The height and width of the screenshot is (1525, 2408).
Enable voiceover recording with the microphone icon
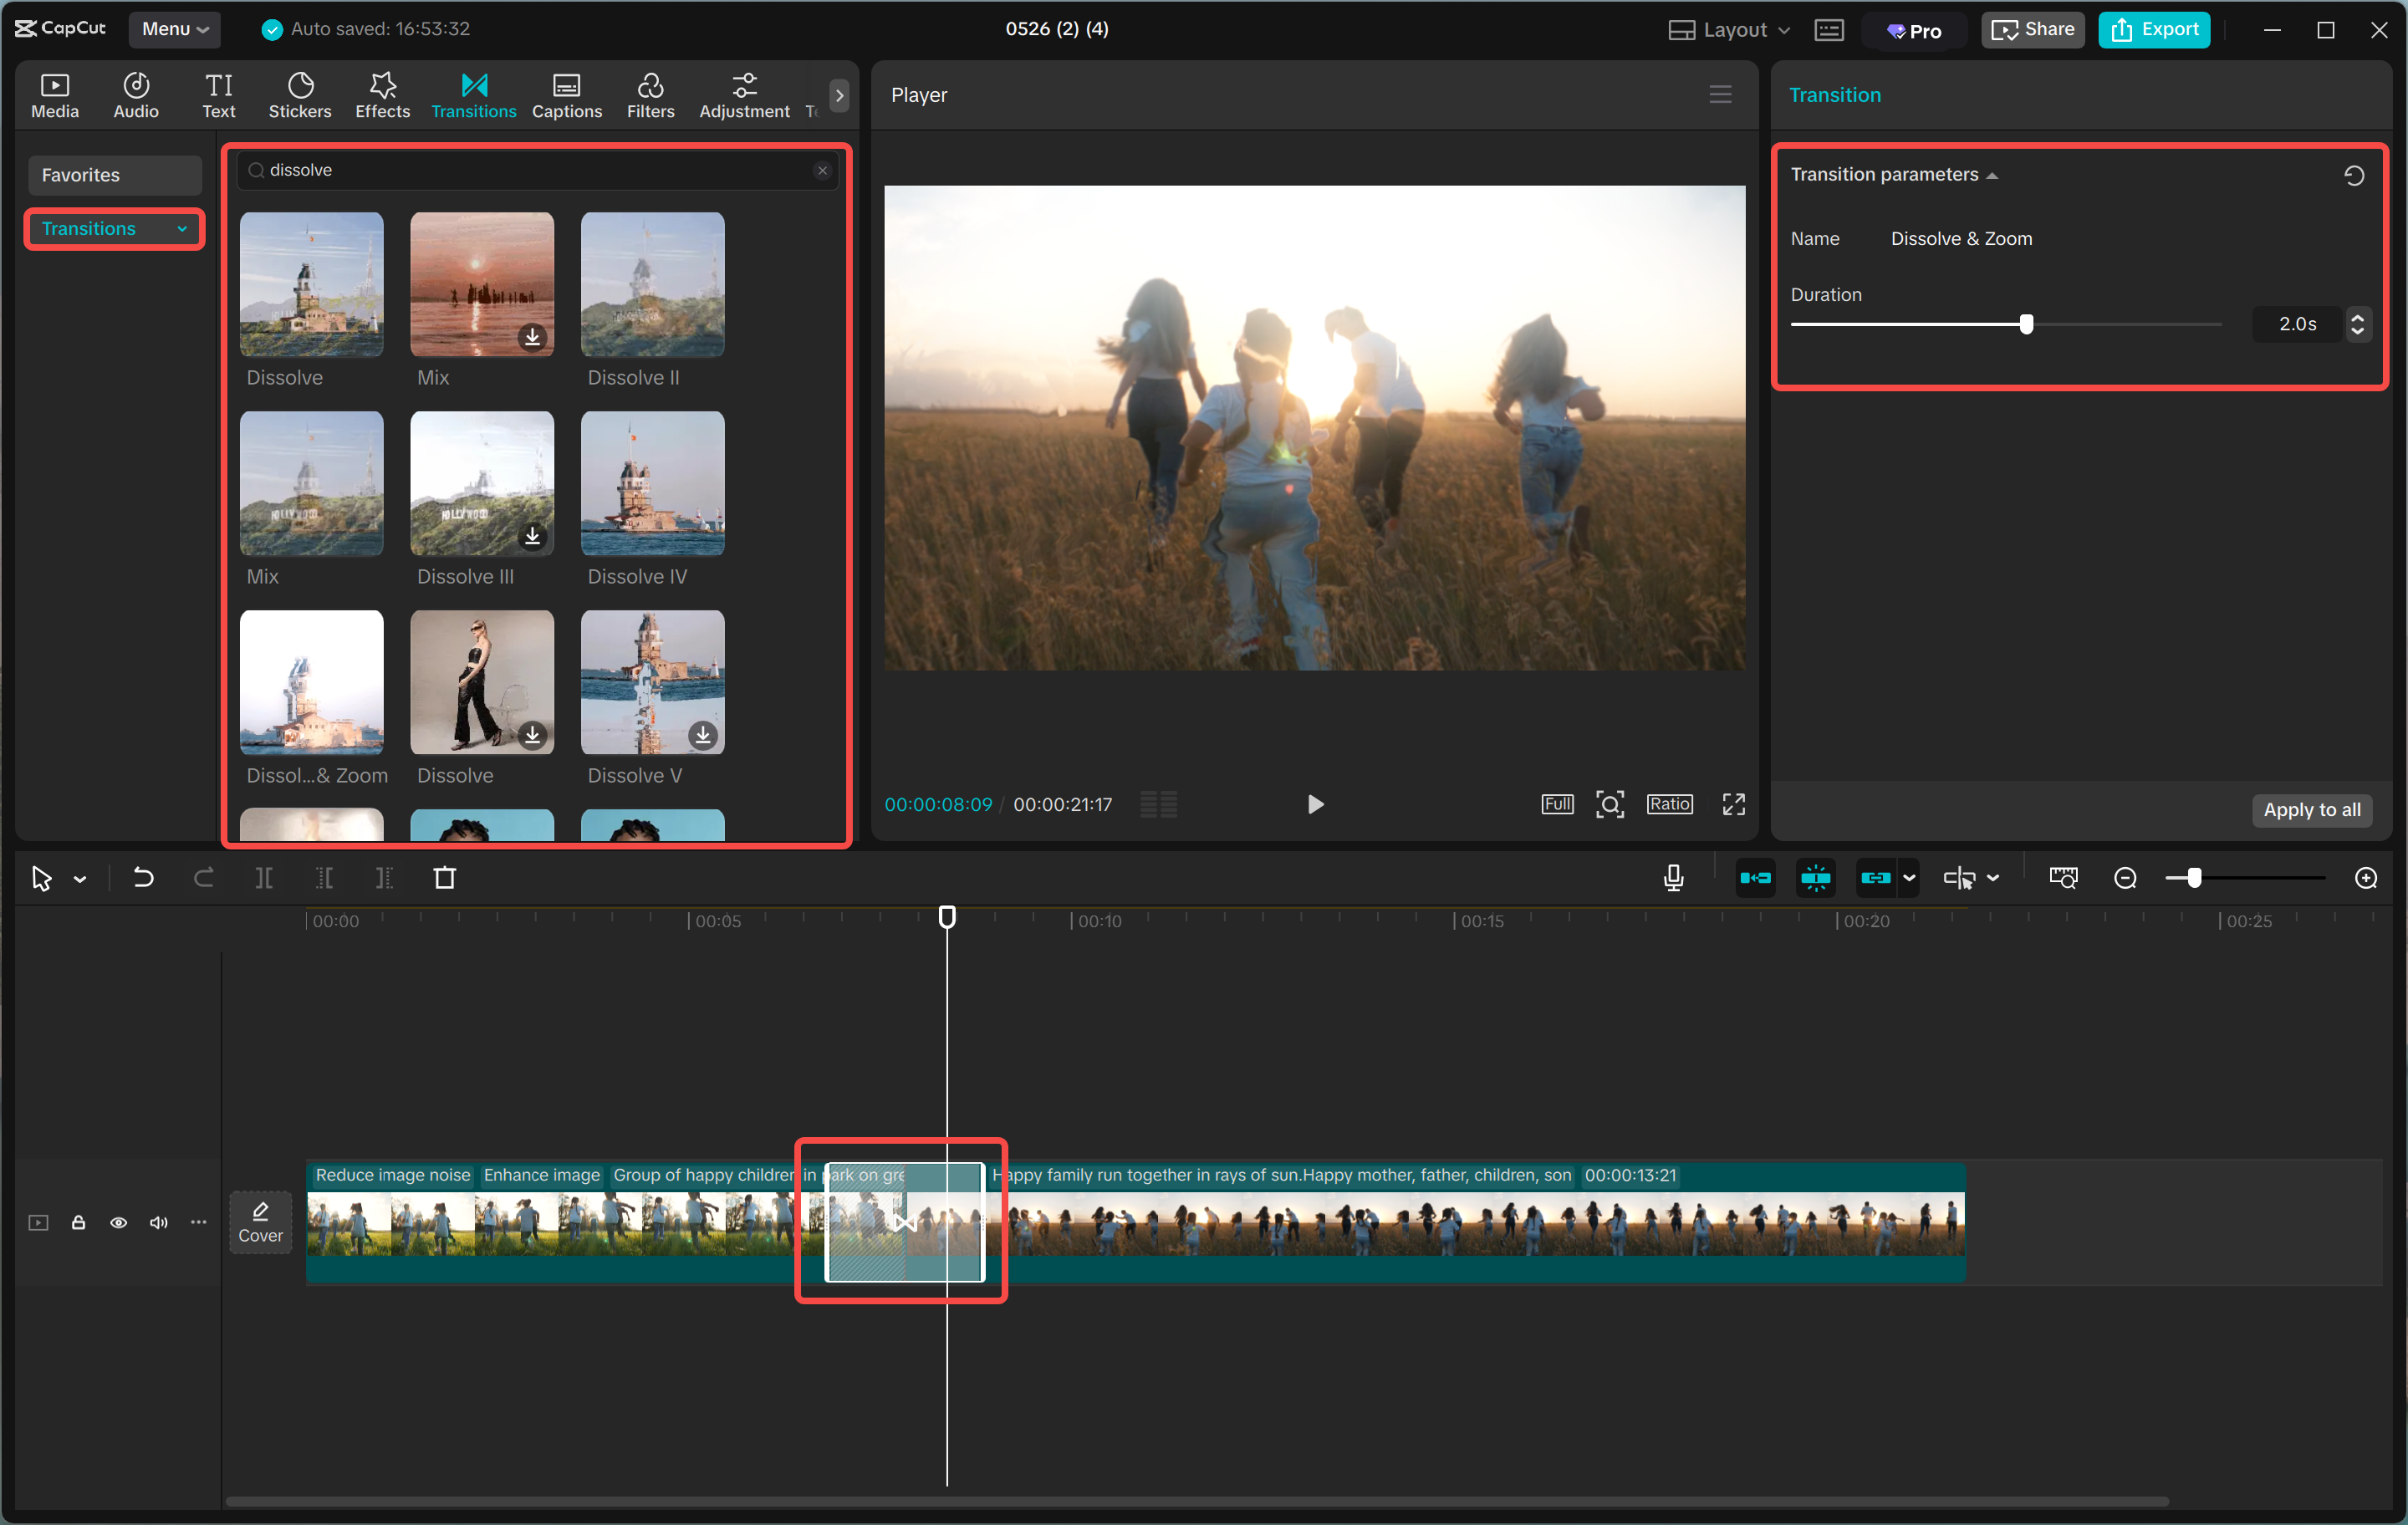click(1673, 878)
